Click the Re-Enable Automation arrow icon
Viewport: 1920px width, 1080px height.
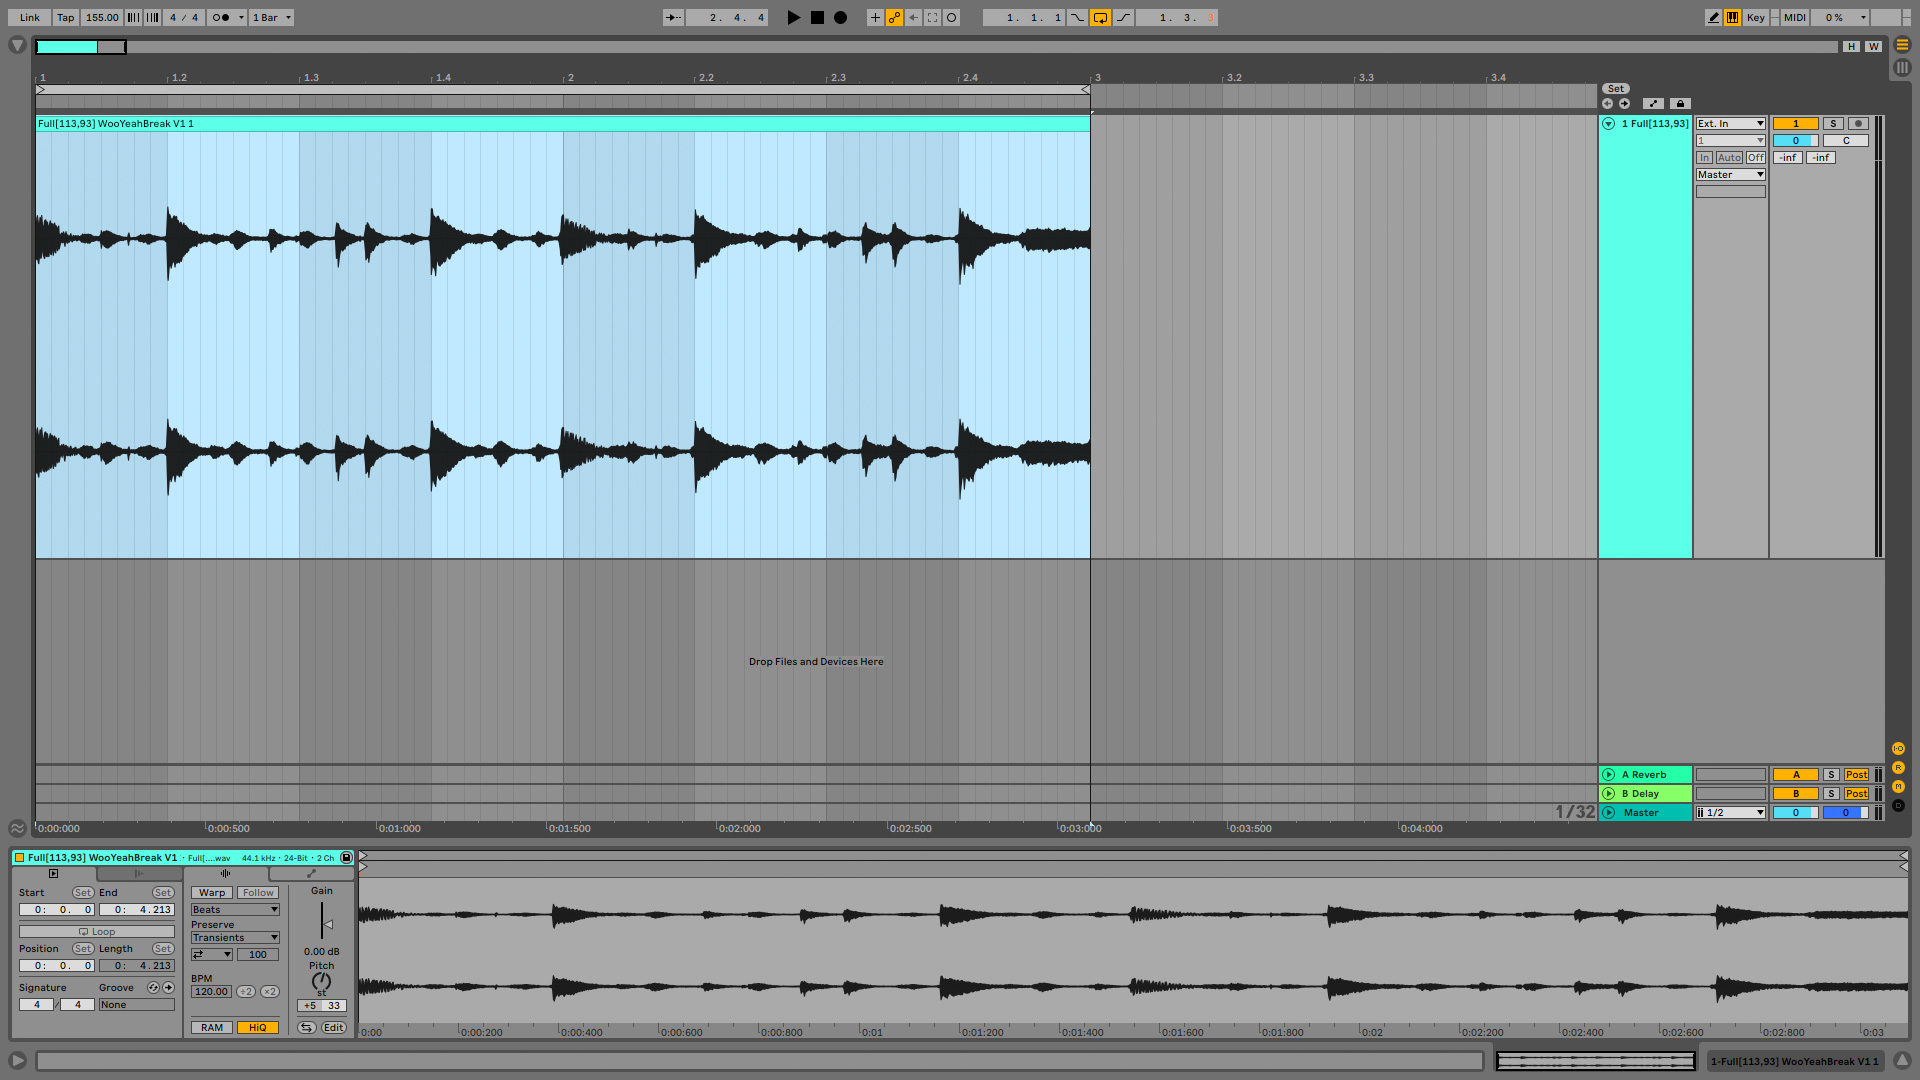pos(912,17)
